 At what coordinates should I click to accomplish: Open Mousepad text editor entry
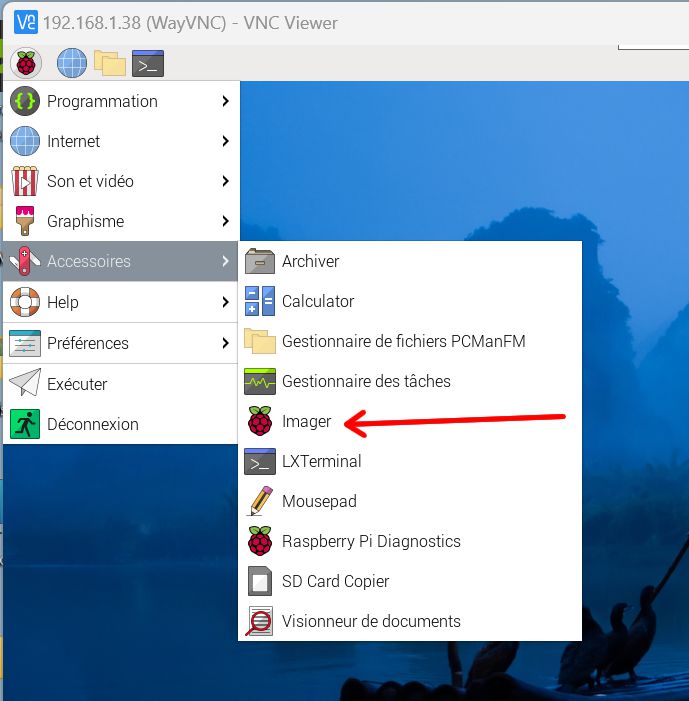[410, 501]
